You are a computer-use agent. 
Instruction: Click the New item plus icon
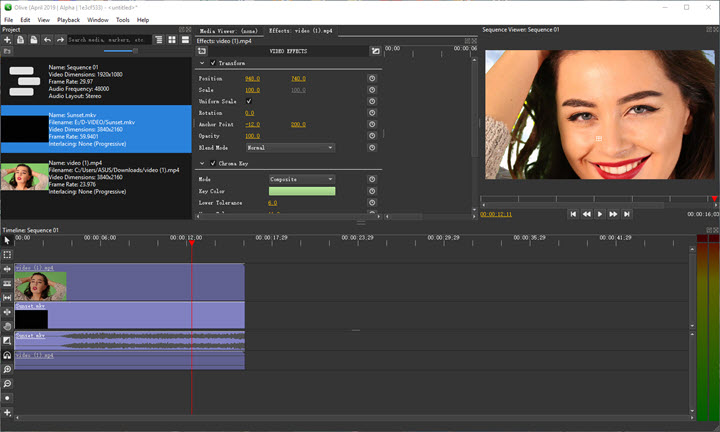click(7, 40)
